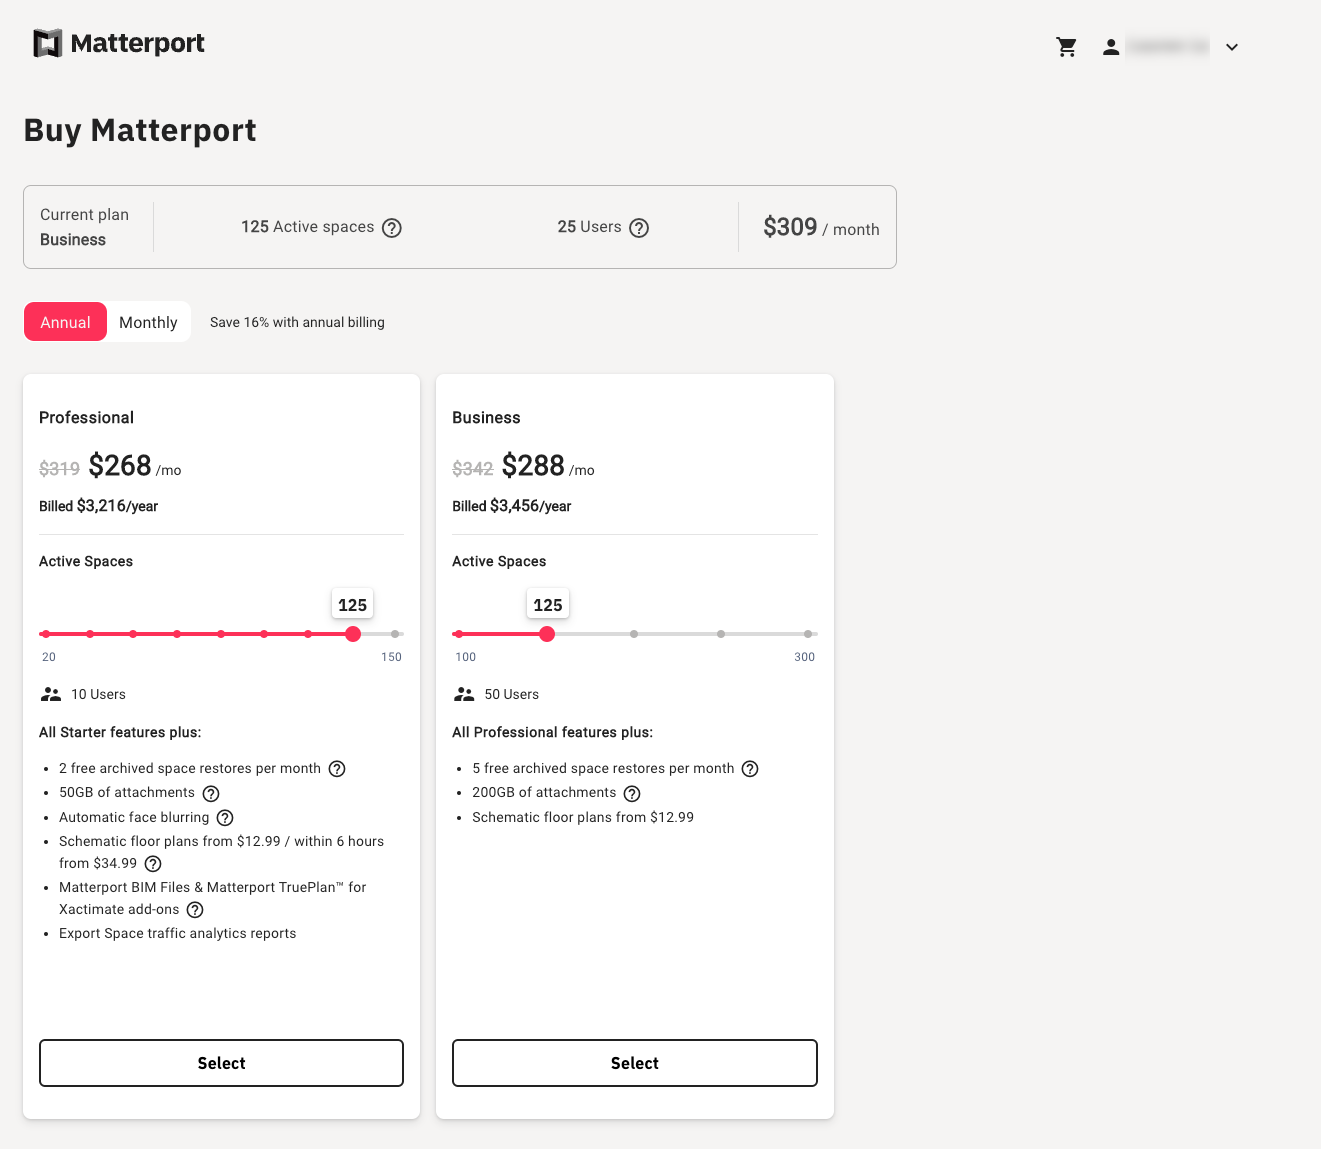Screen dimensions: 1321x1149
Task: Select the Professional plan
Action: click(221, 1063)
